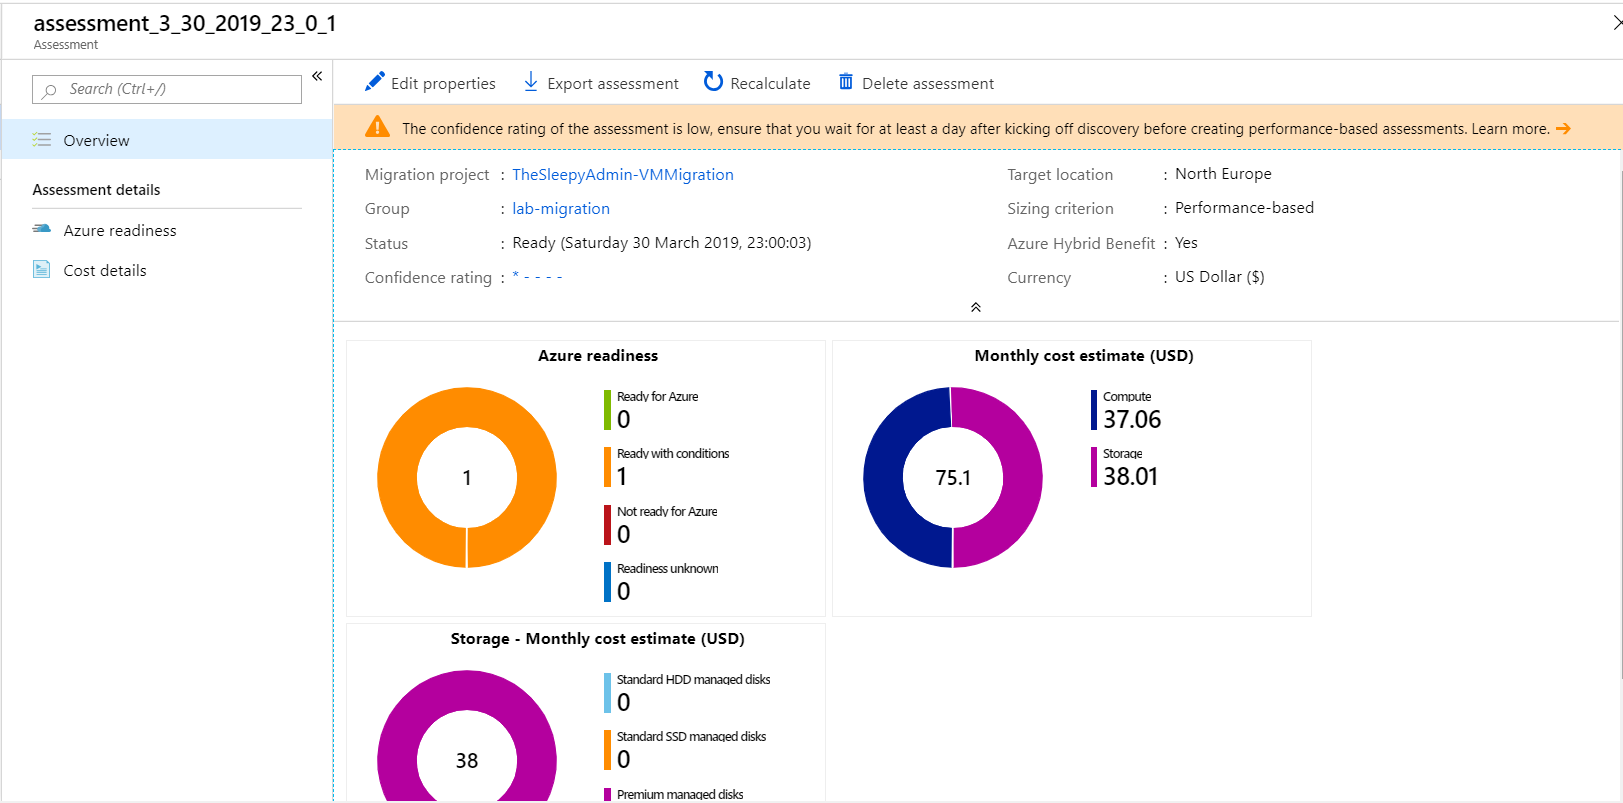This screenshot has width=1623, height=803.
Task: Click the Ready with conditions orange swatch
Action: tap(607, 467)
